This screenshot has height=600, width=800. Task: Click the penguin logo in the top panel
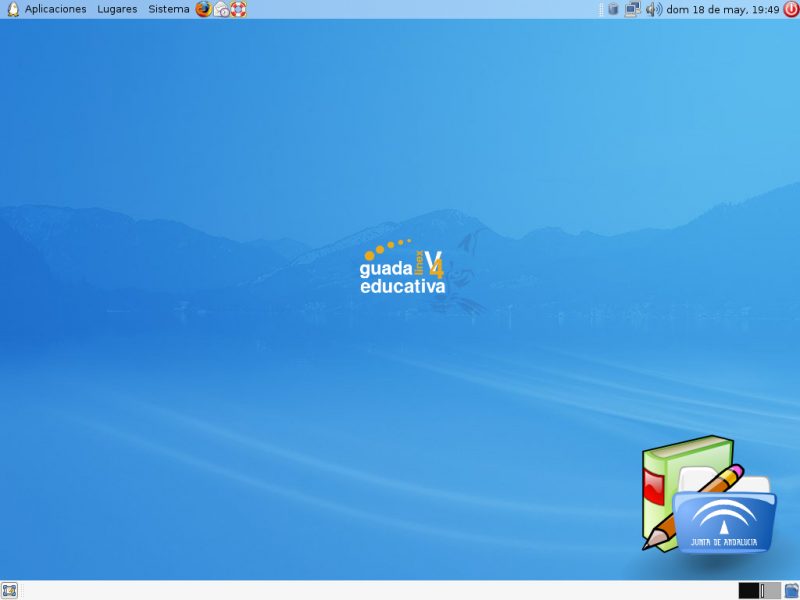(x=12, y=9)
